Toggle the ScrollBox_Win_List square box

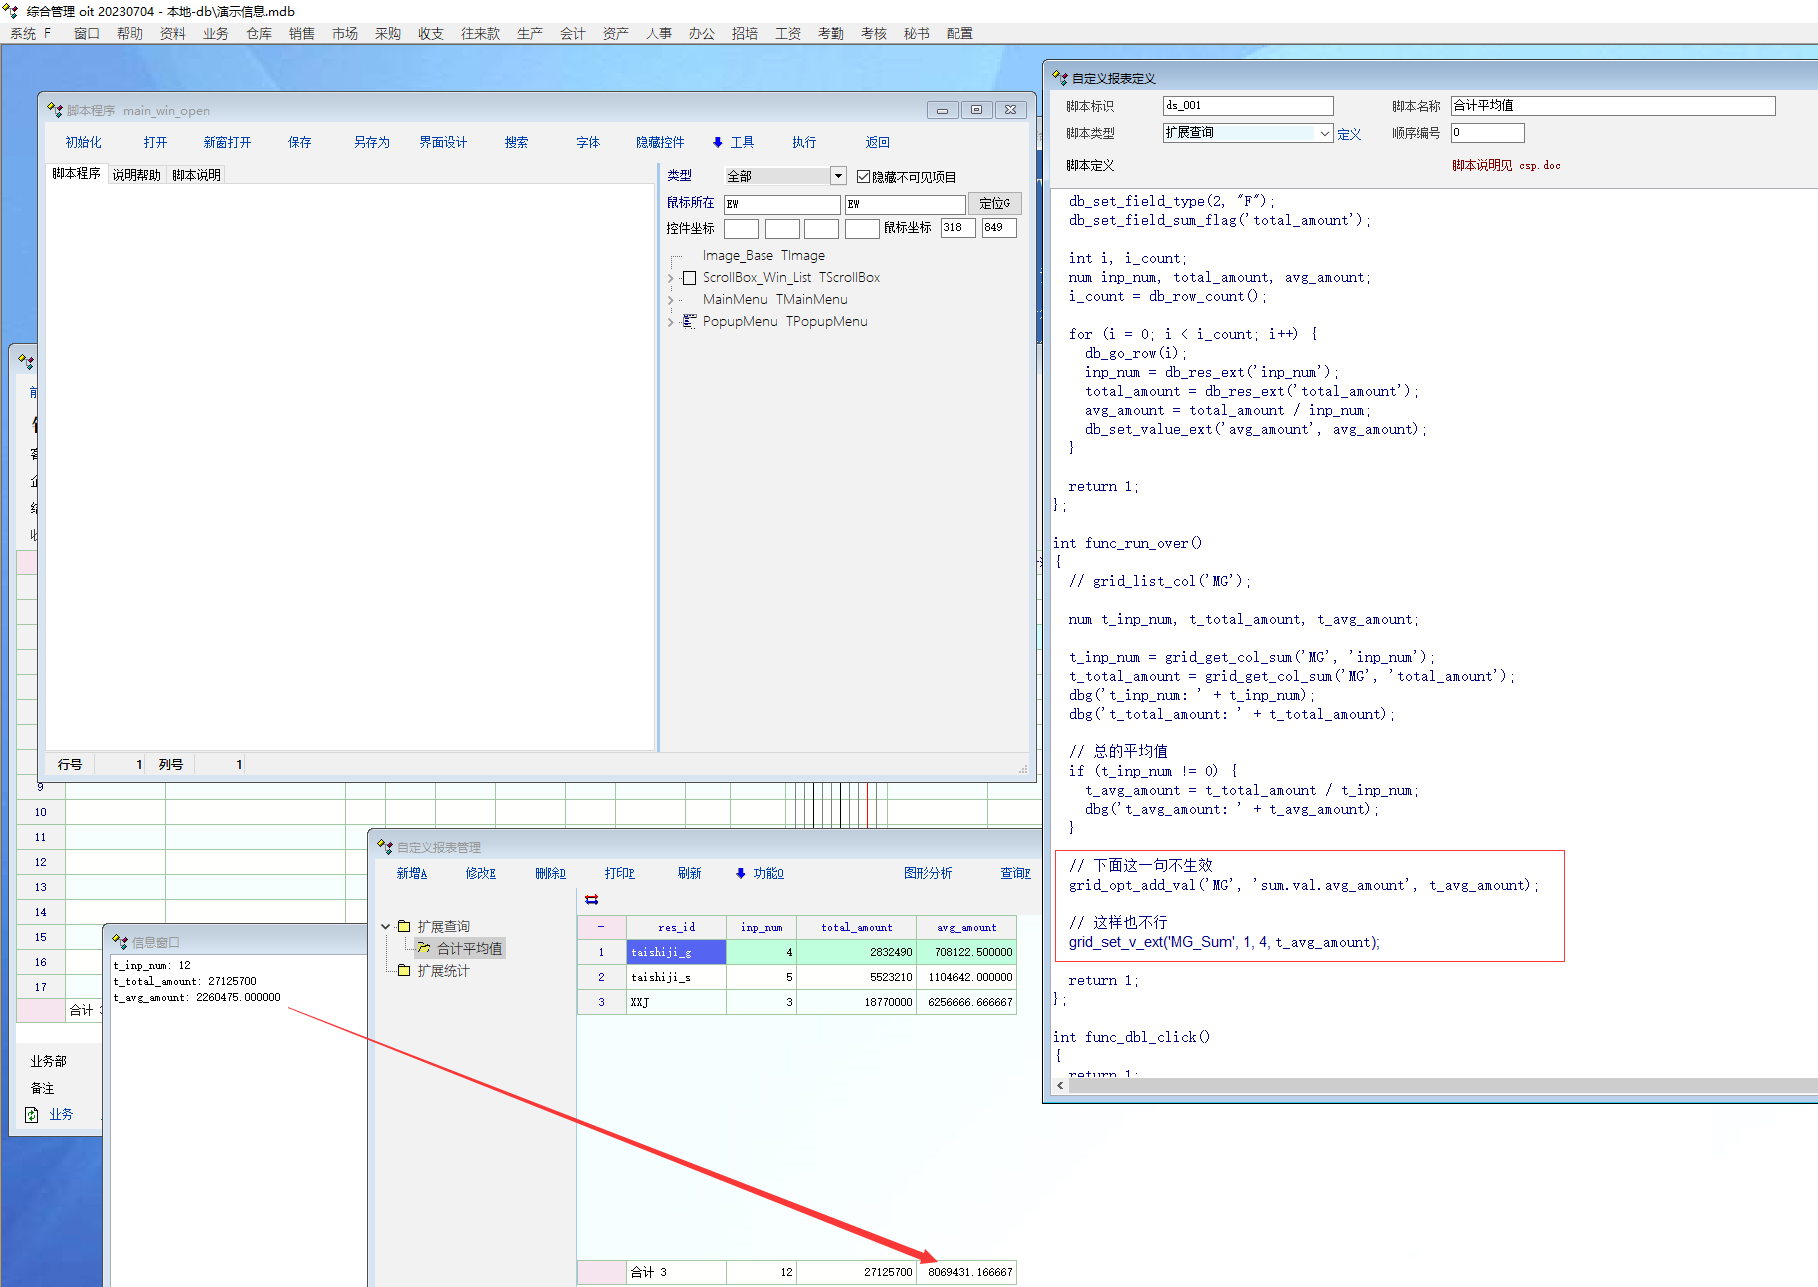coord(689,278)
